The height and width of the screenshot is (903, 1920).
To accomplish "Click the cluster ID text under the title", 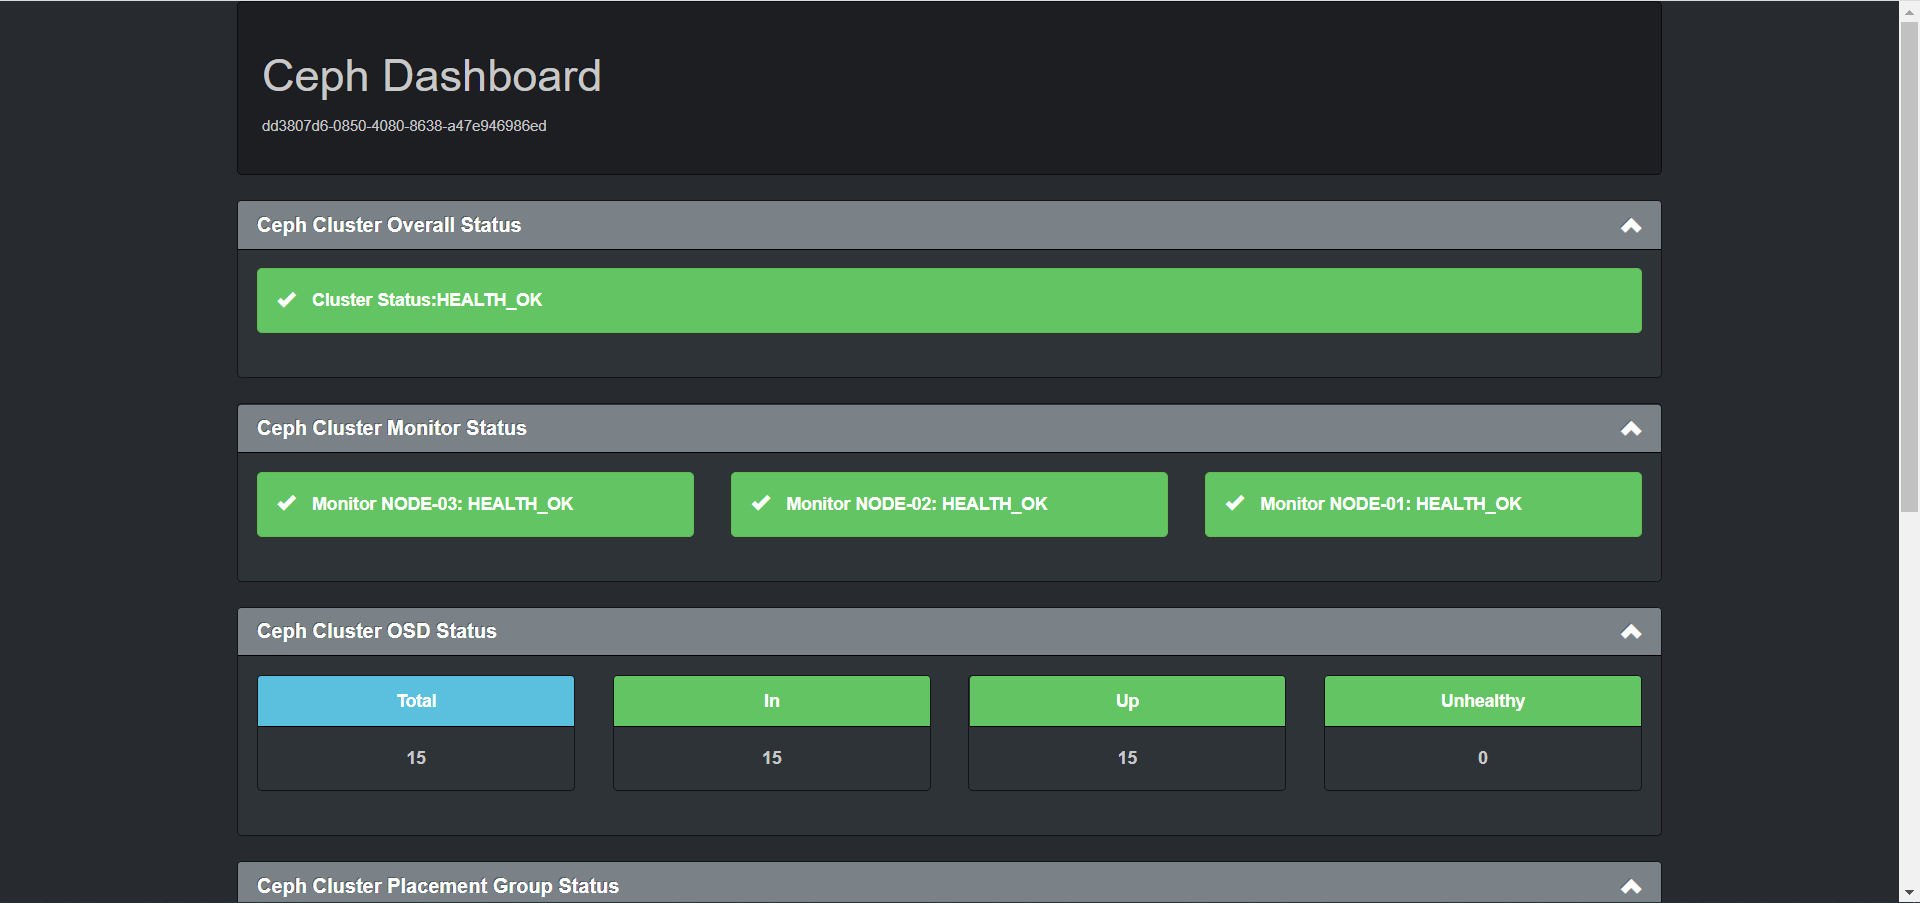I will coord(404,126).
